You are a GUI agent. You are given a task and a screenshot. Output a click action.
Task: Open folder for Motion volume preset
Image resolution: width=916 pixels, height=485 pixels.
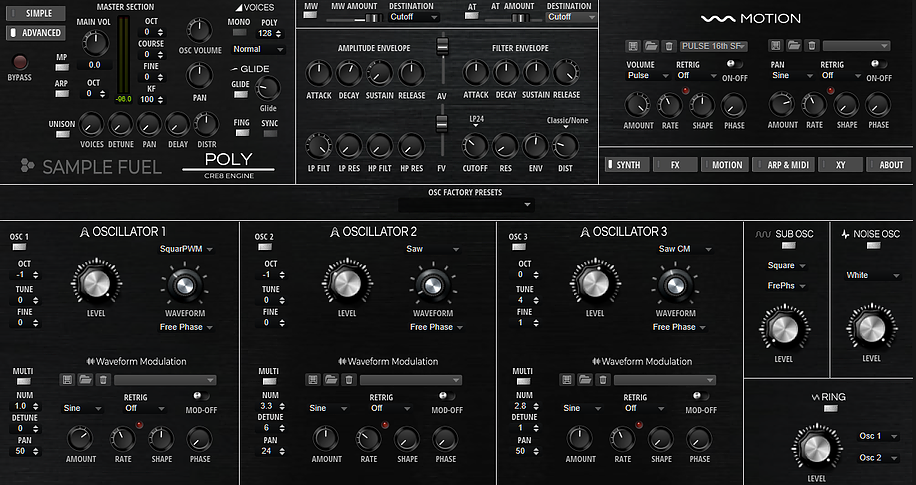point(651,46)
